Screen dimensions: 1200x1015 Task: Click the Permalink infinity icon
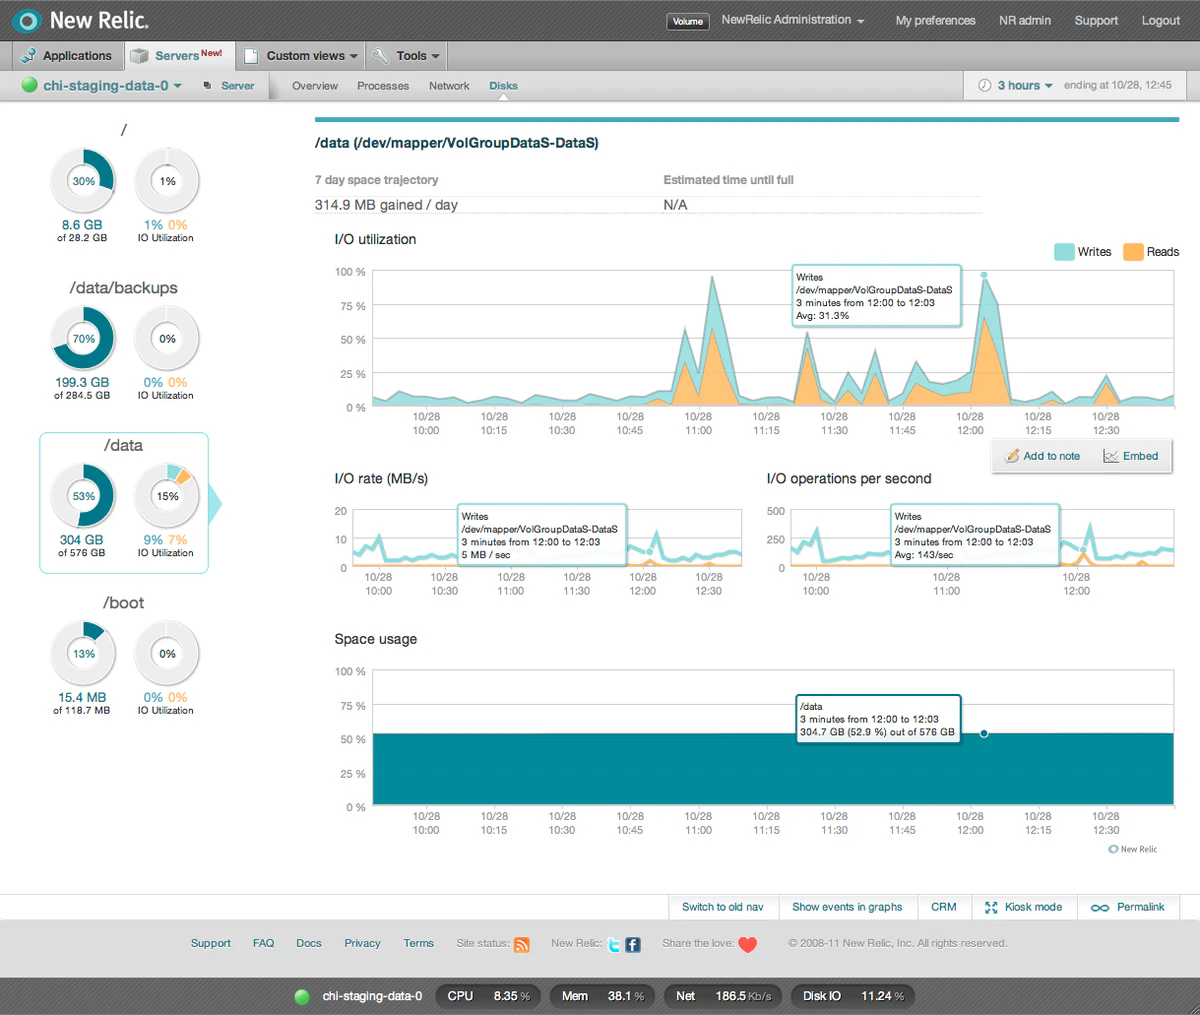(1100, 908)
